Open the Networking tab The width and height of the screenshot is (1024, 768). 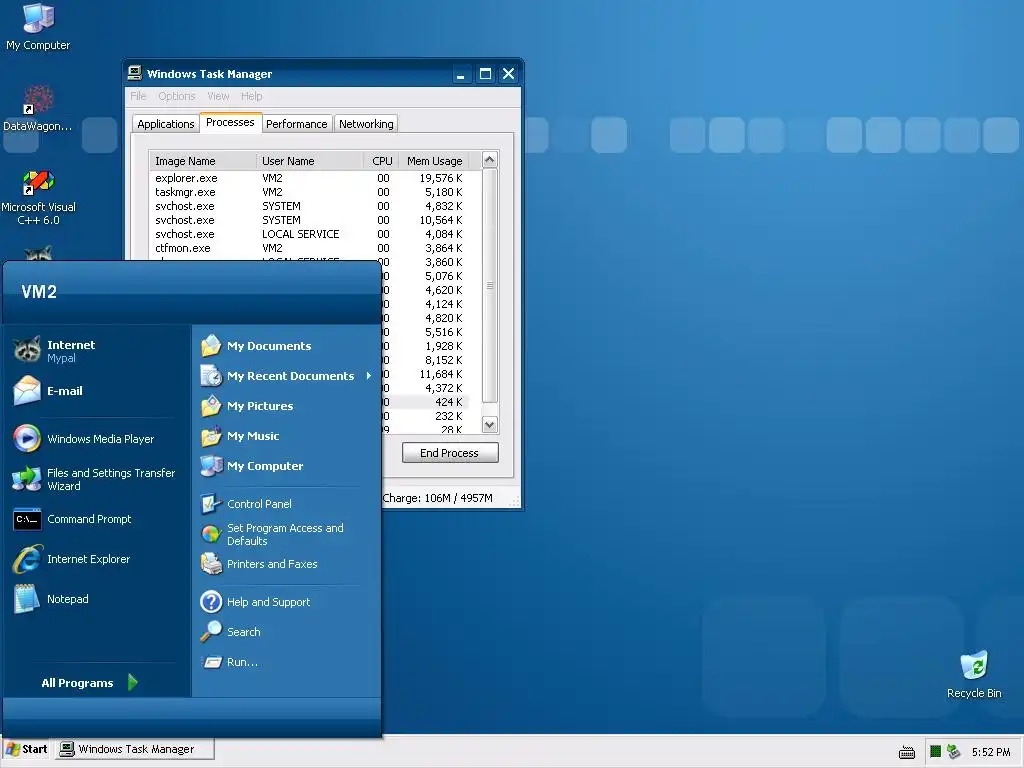point(366,123)
